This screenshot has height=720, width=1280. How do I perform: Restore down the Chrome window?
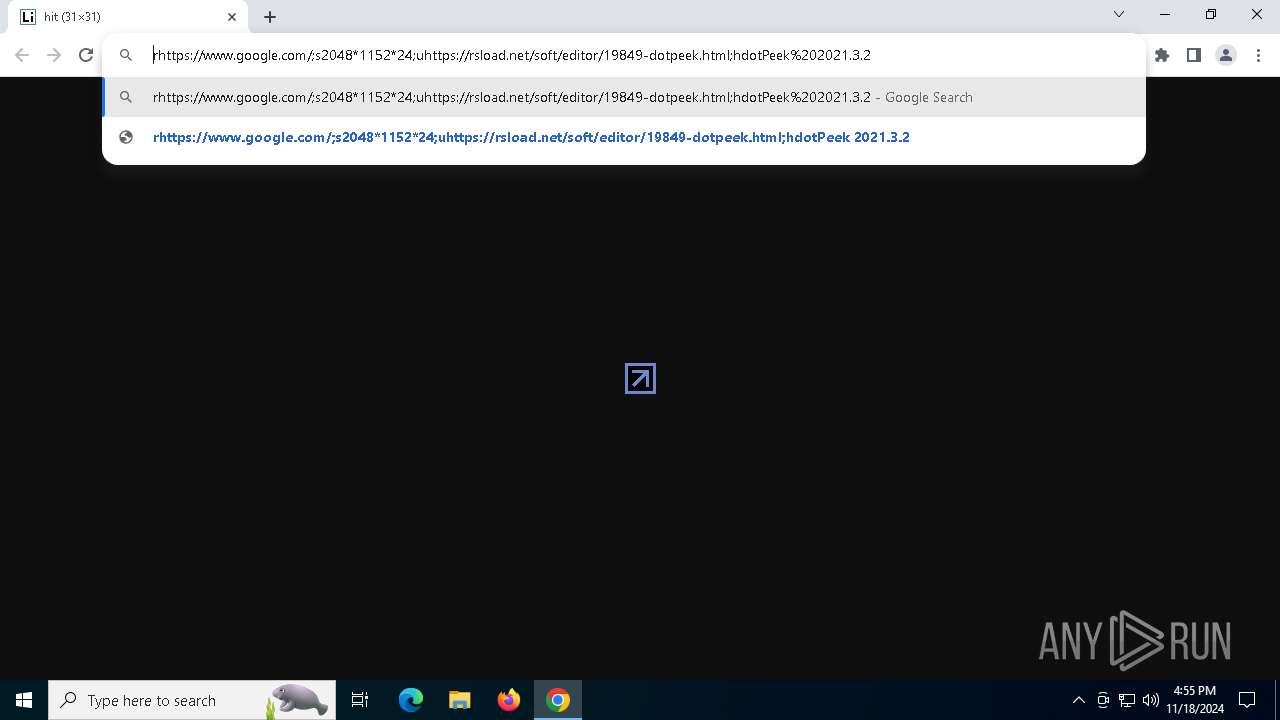point(1211,14)
